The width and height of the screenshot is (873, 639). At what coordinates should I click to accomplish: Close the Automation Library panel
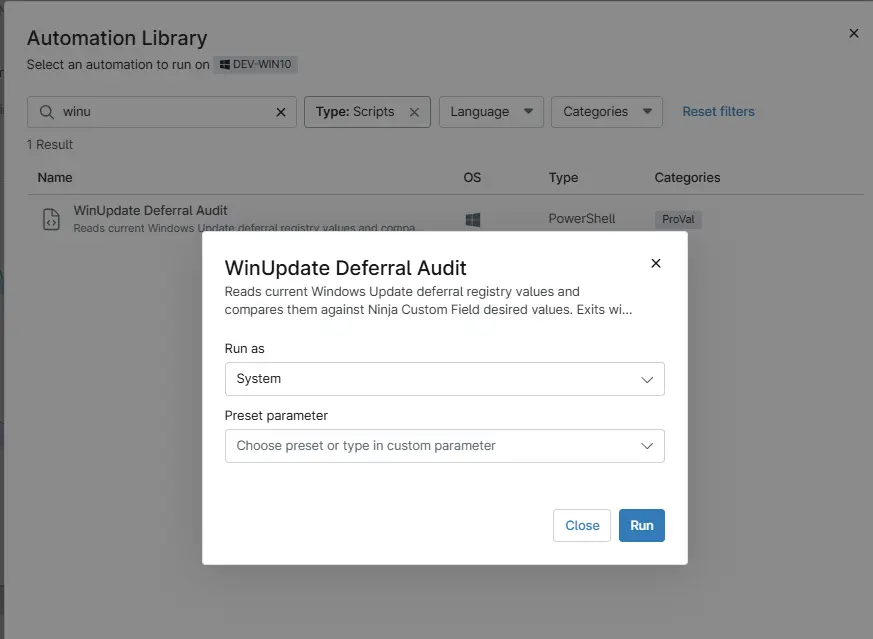click(853, 33)
